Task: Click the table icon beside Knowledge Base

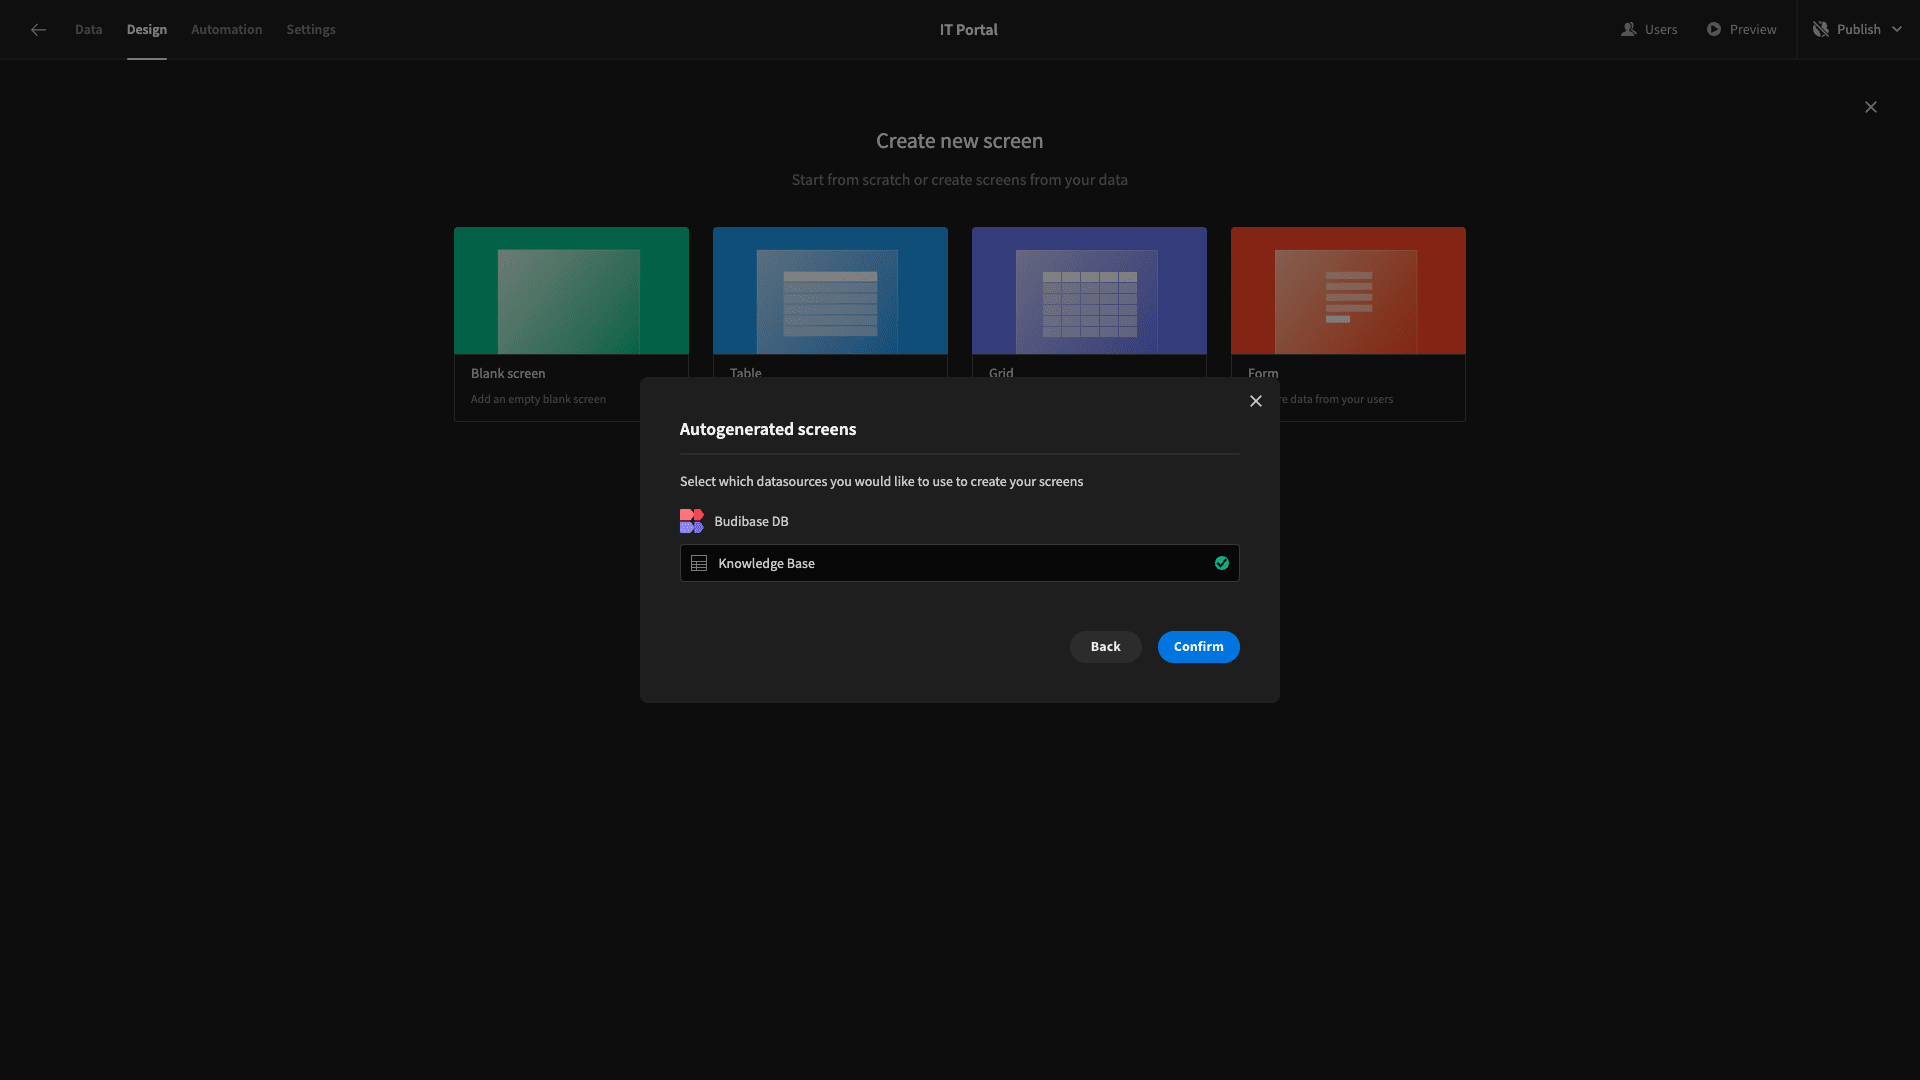Action: [699, 564]
